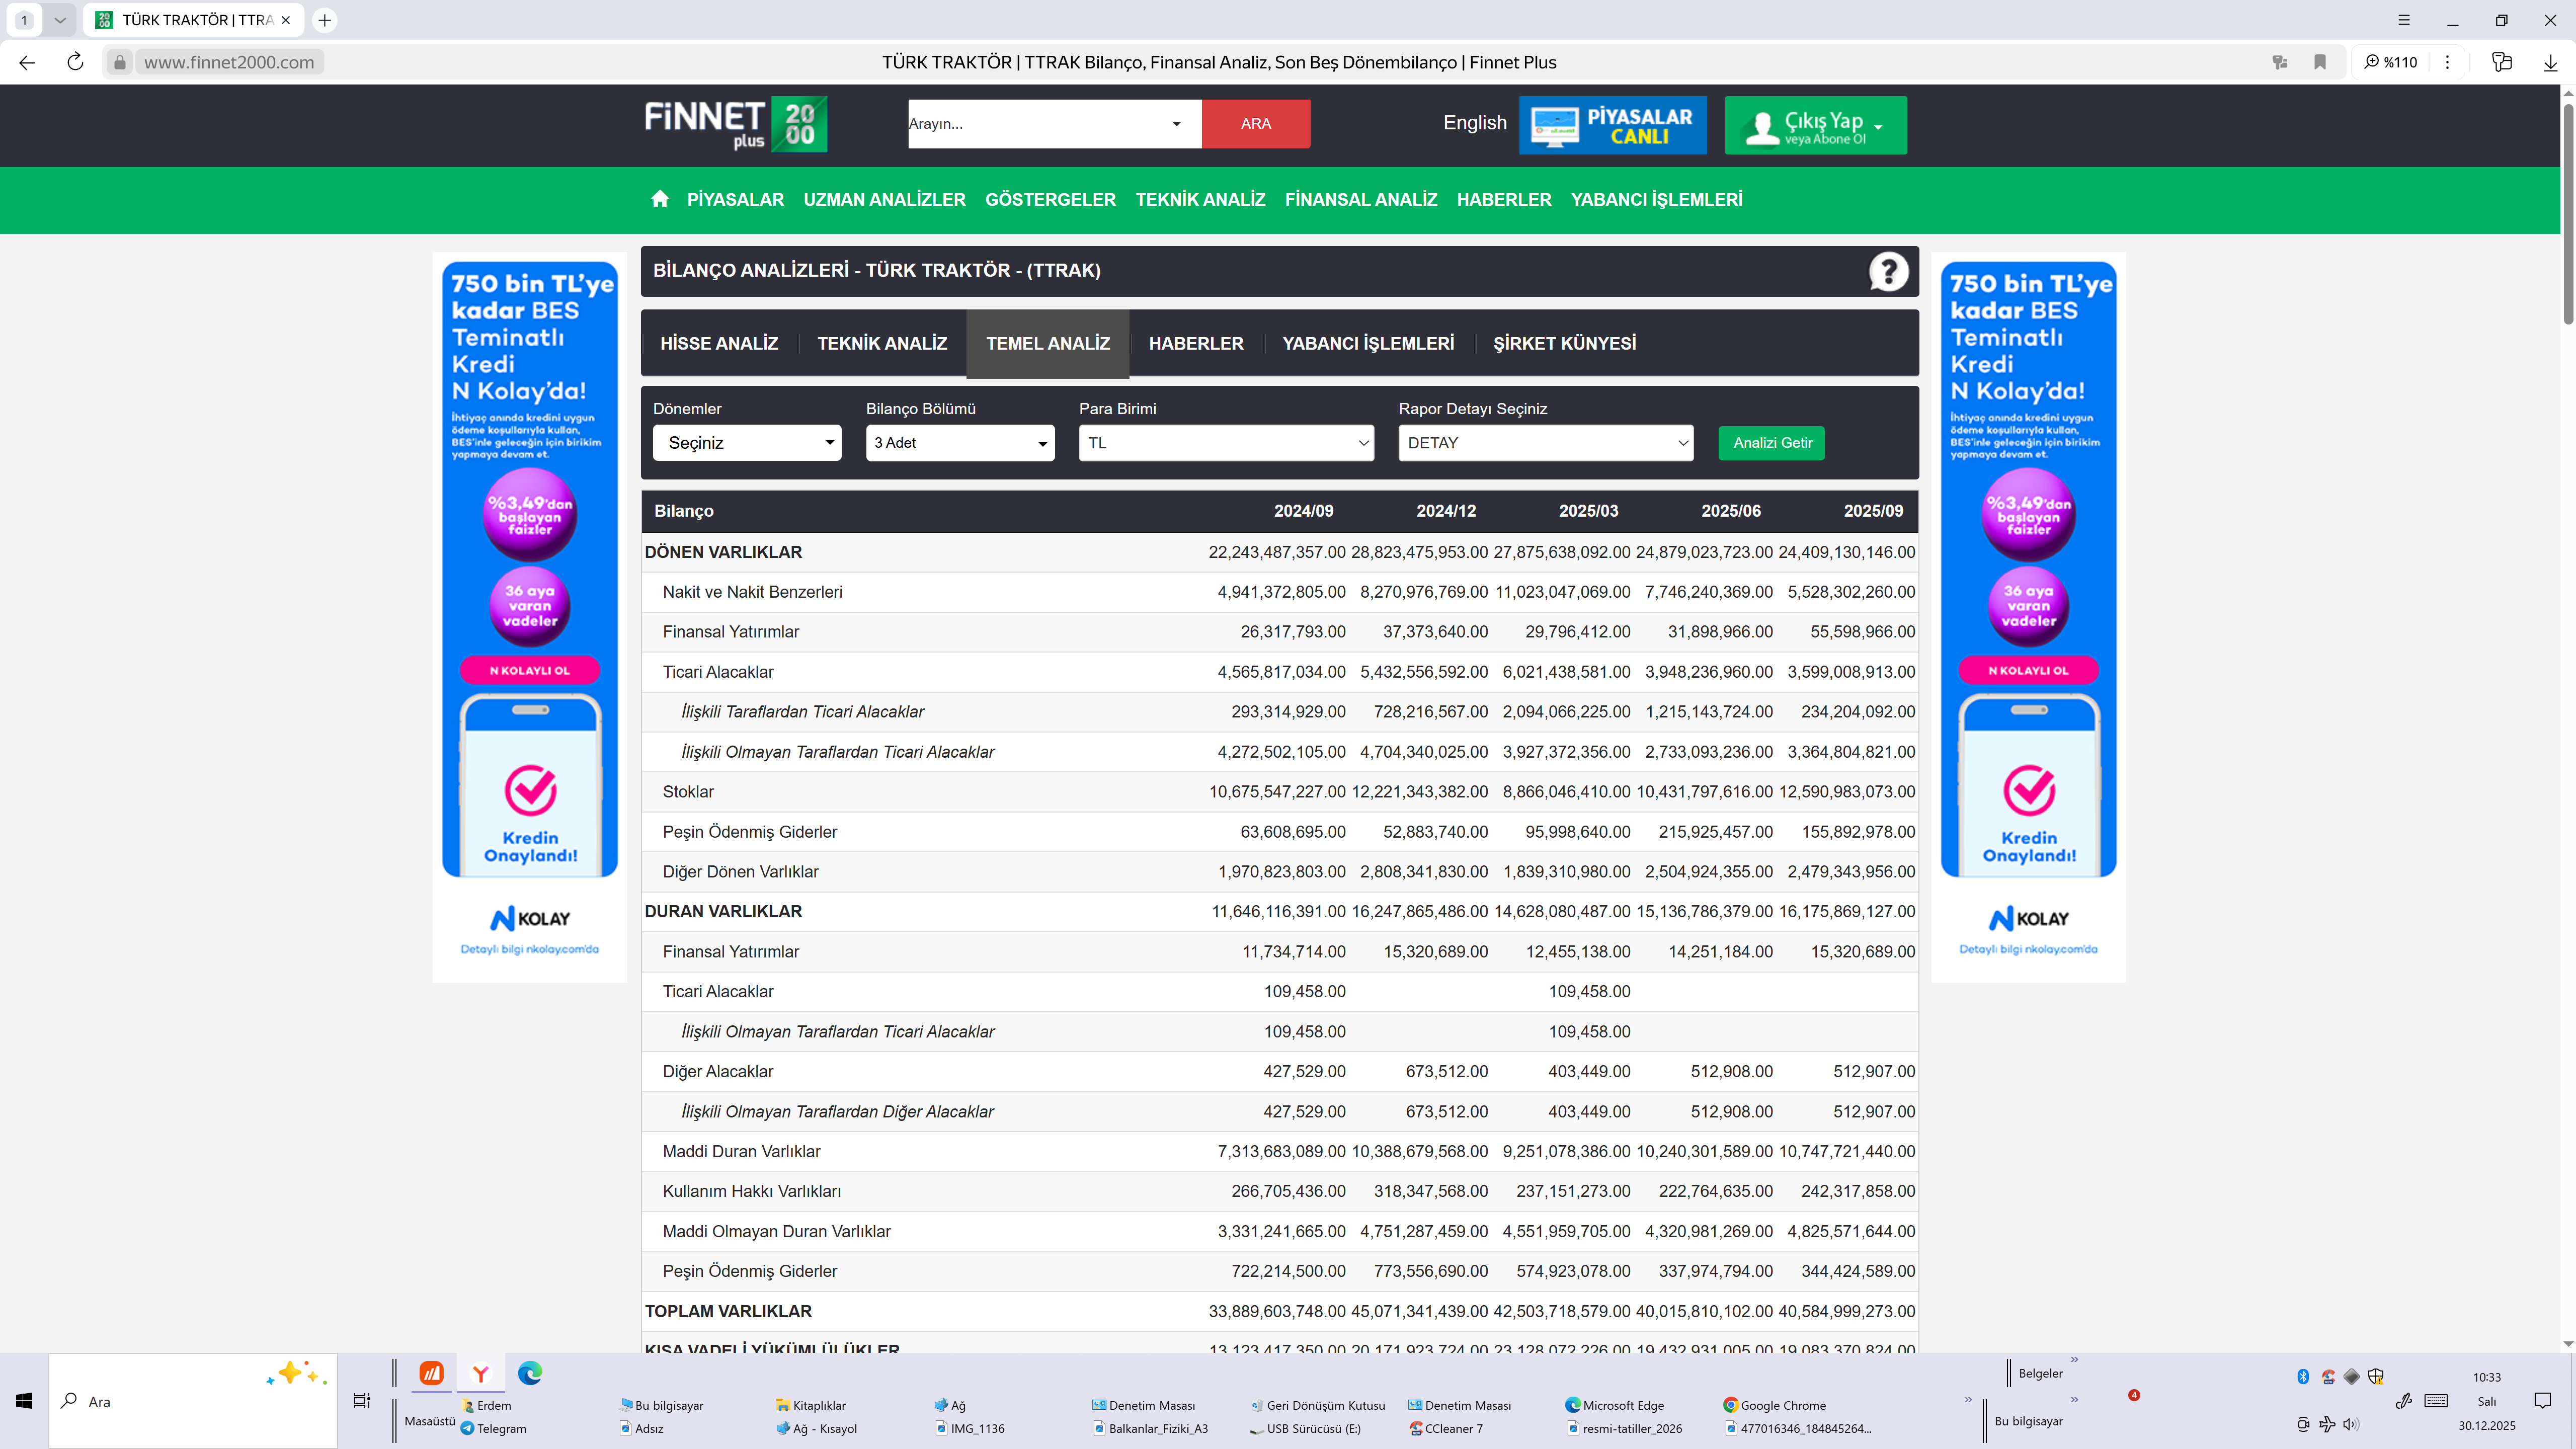
Task: Open the three-dot page options menu
Action: tap(2447, 62)
